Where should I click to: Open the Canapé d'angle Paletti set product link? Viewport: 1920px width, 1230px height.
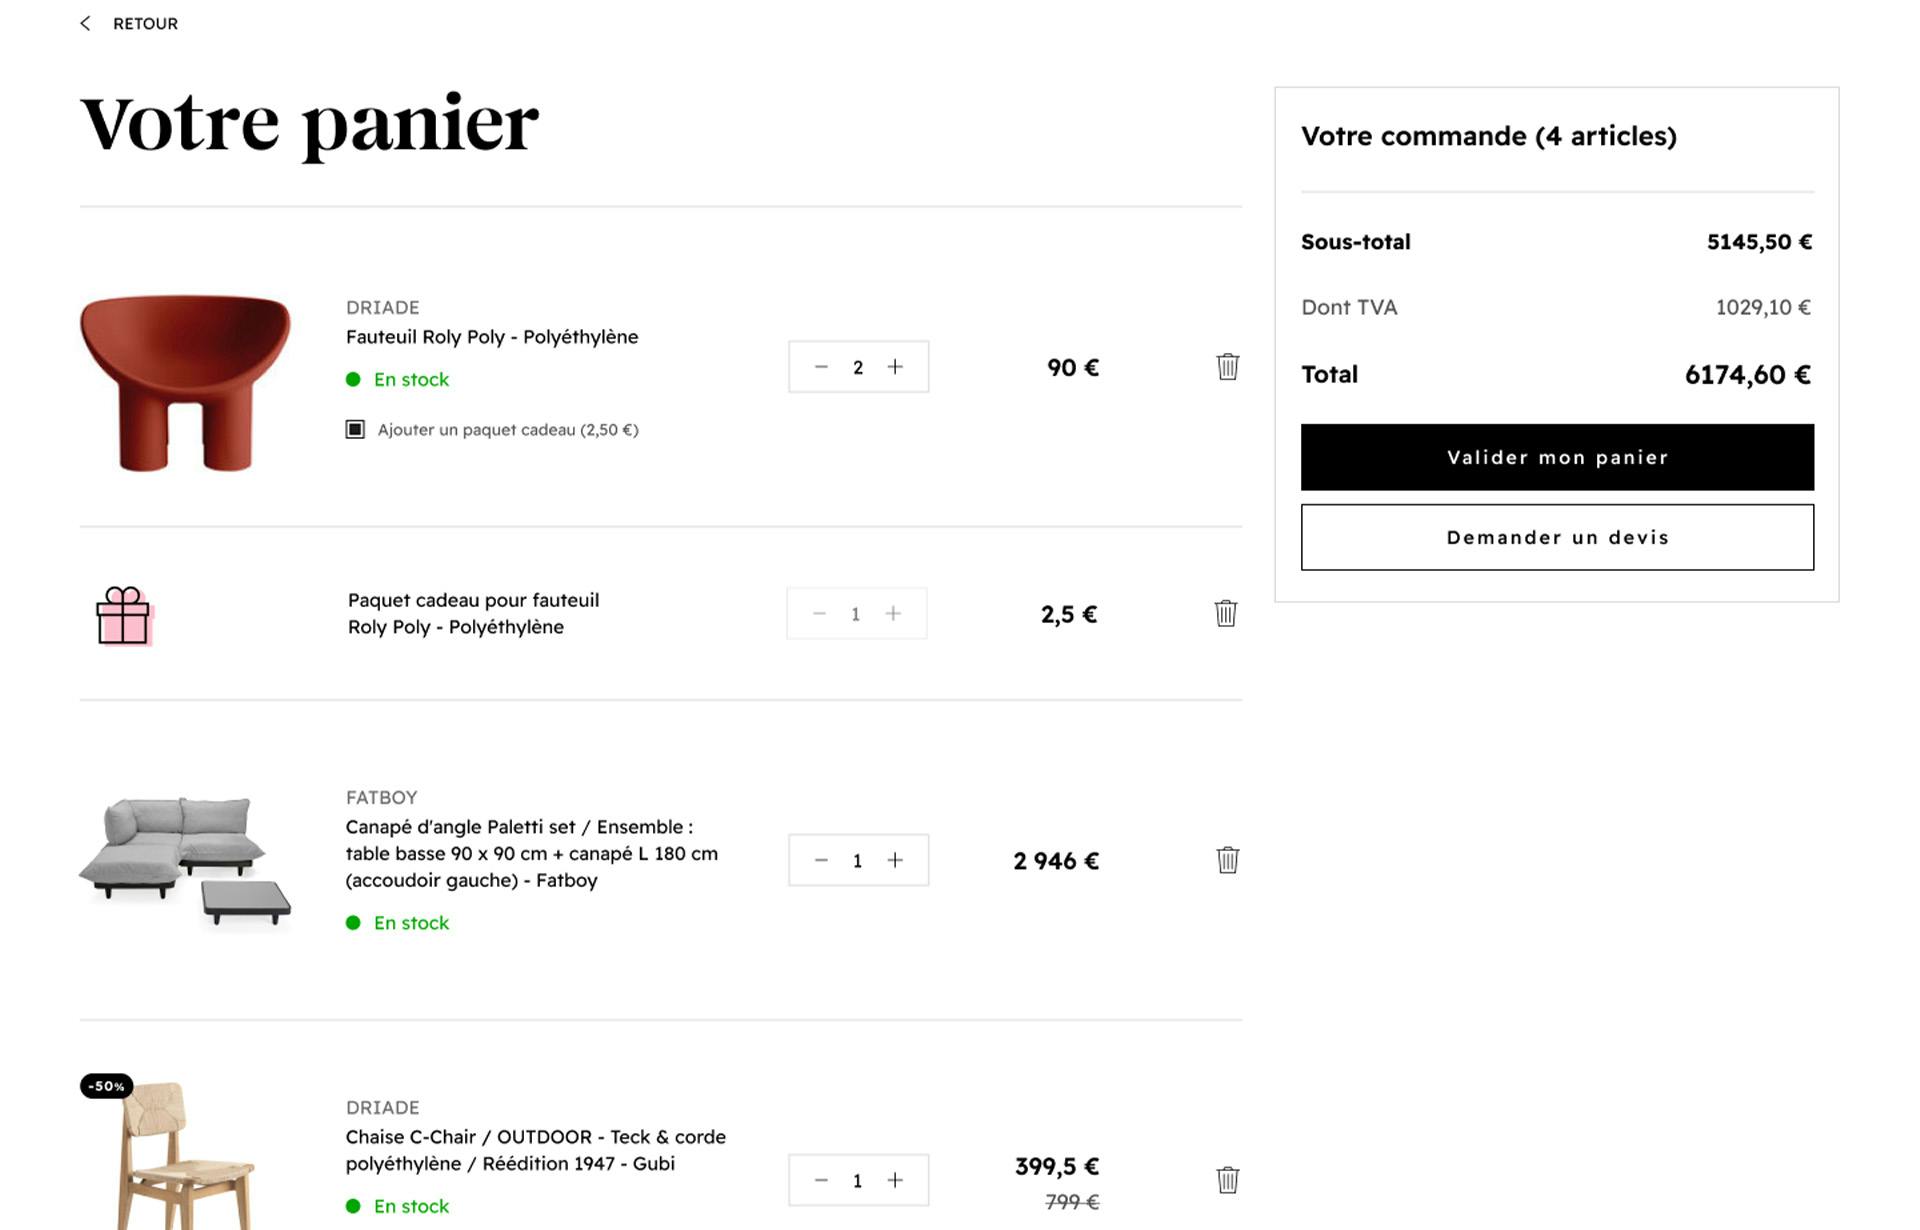531,853
